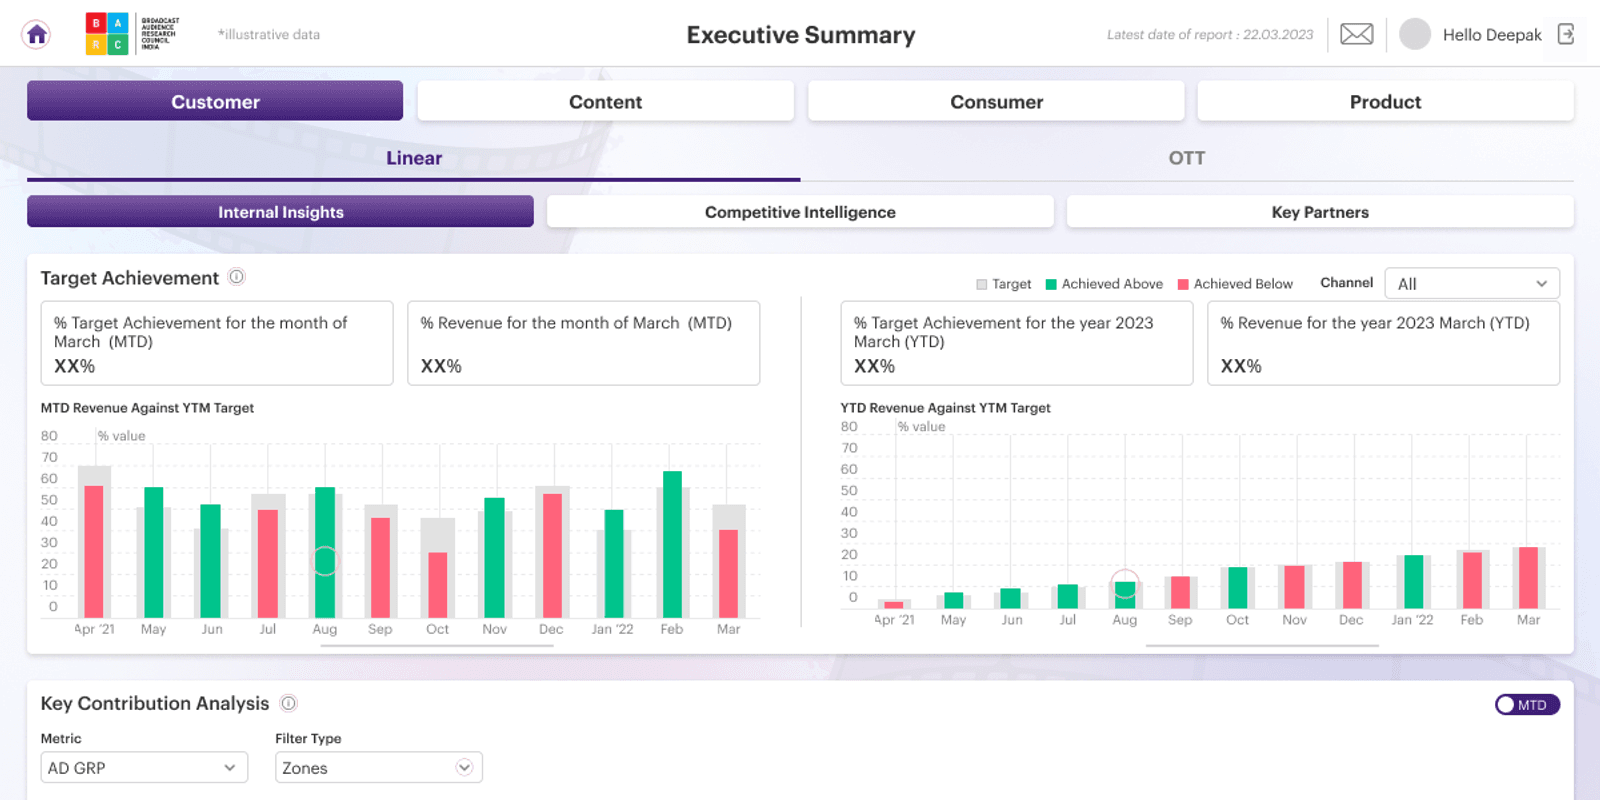The width and height of the screenshot is (1600, 800).
Task: Click the % Revenue for March MTD card
Action: pos(584,343)
